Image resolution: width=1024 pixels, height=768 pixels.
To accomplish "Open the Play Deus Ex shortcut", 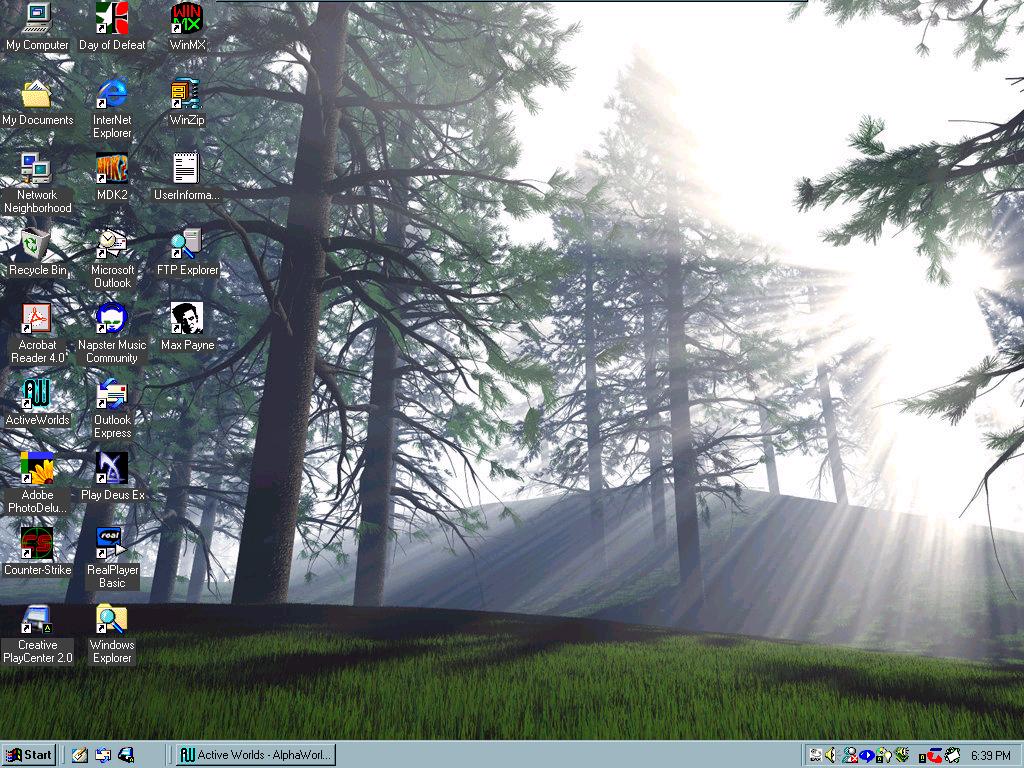I will coord(112,470).
